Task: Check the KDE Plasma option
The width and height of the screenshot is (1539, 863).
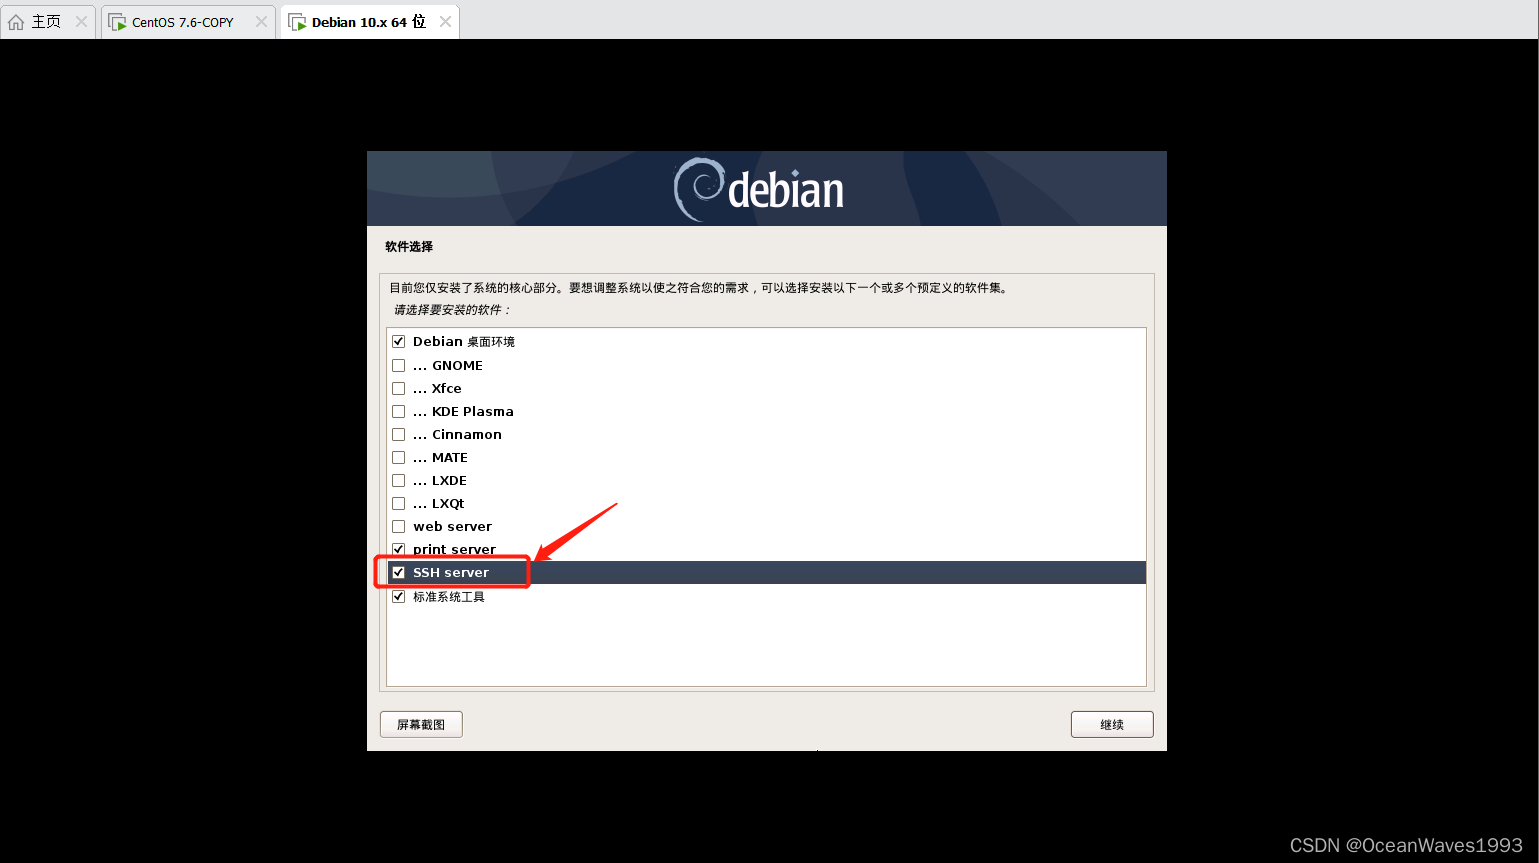Action: (x=398, y=412)
